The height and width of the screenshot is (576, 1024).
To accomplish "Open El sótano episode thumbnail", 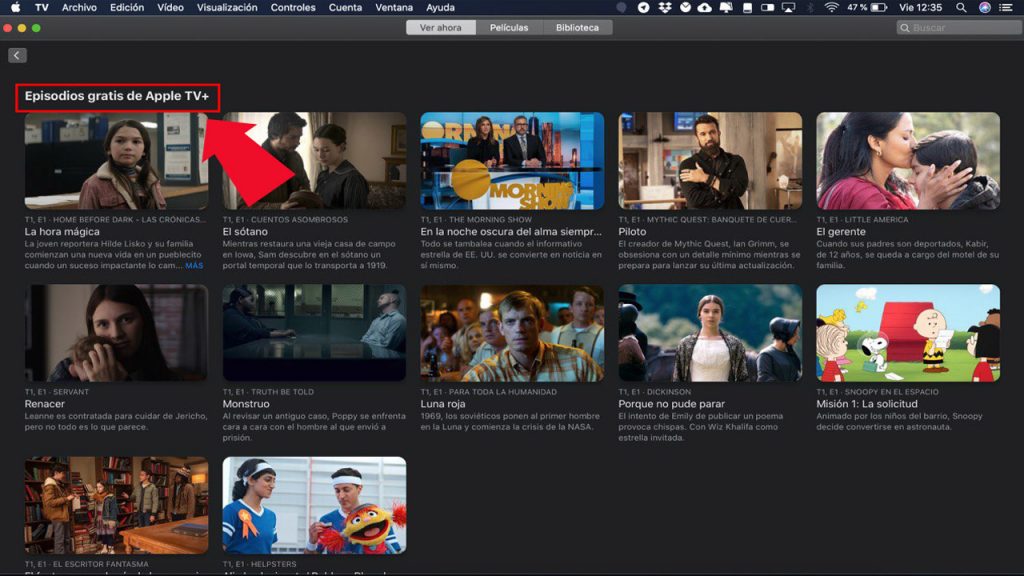I will 314,161.
